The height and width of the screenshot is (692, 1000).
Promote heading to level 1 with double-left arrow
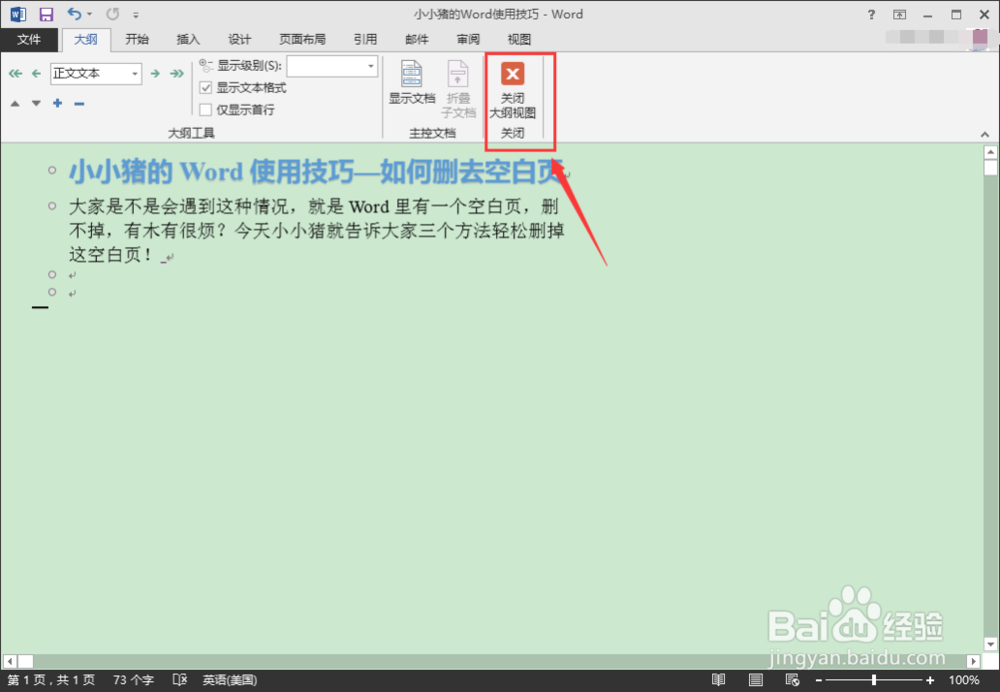click(x=13, y=73)
